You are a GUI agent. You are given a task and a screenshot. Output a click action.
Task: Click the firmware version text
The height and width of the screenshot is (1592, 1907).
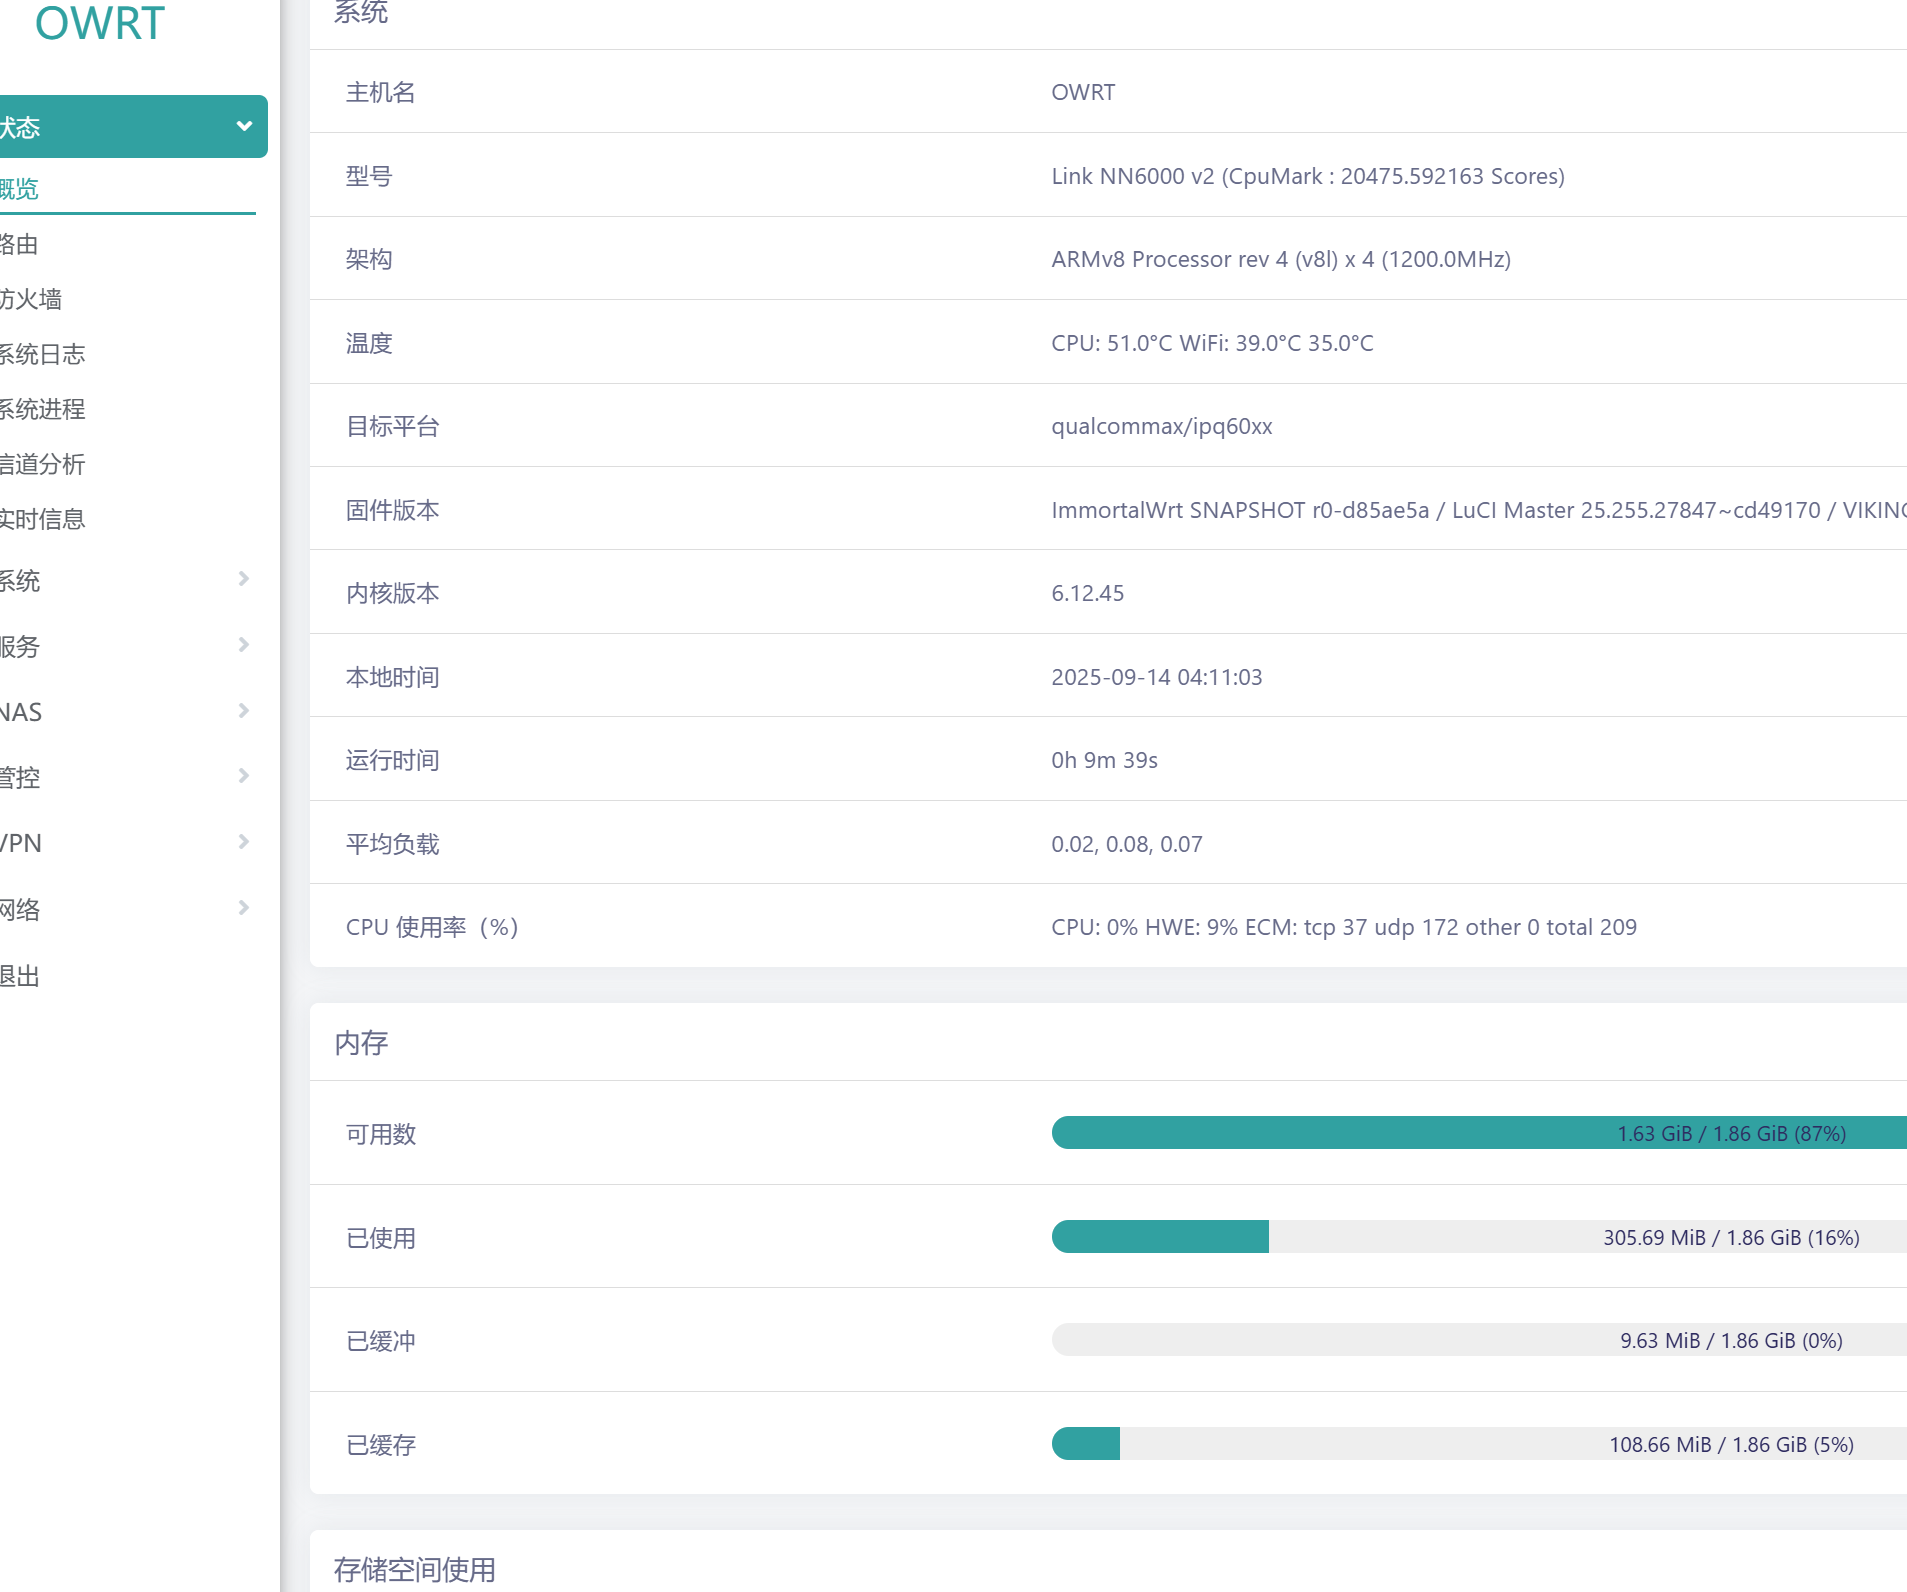coord(1478,510)
